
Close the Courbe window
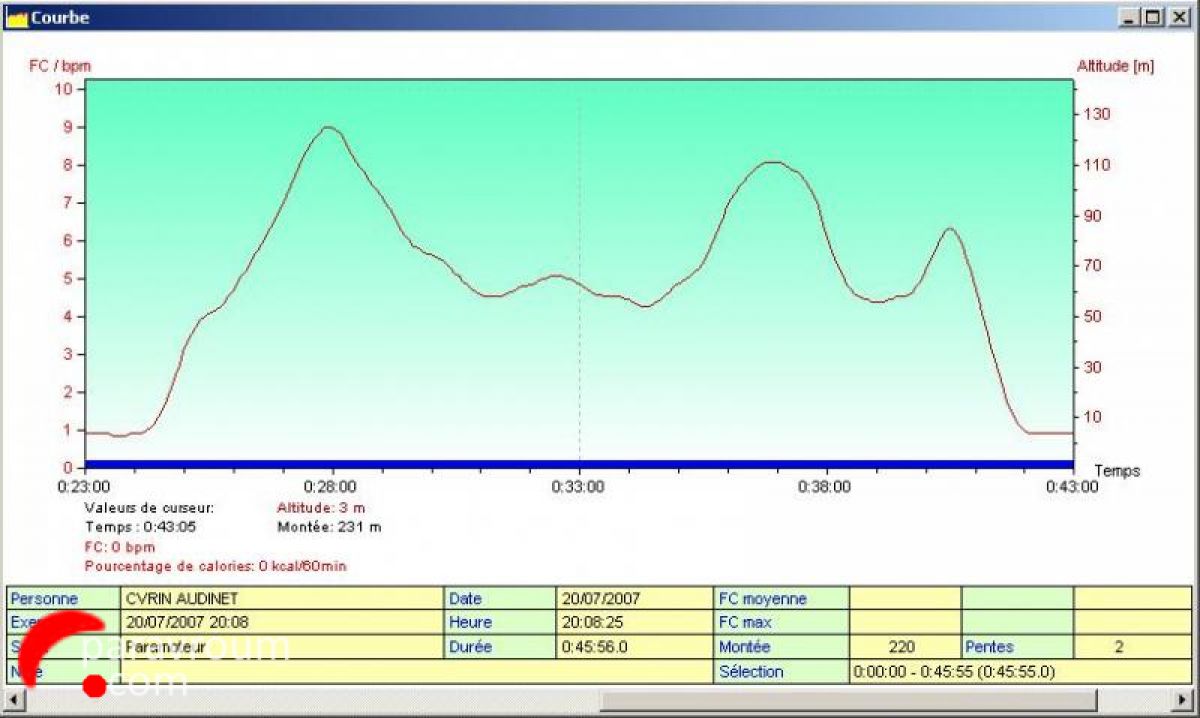[1177, 17]
